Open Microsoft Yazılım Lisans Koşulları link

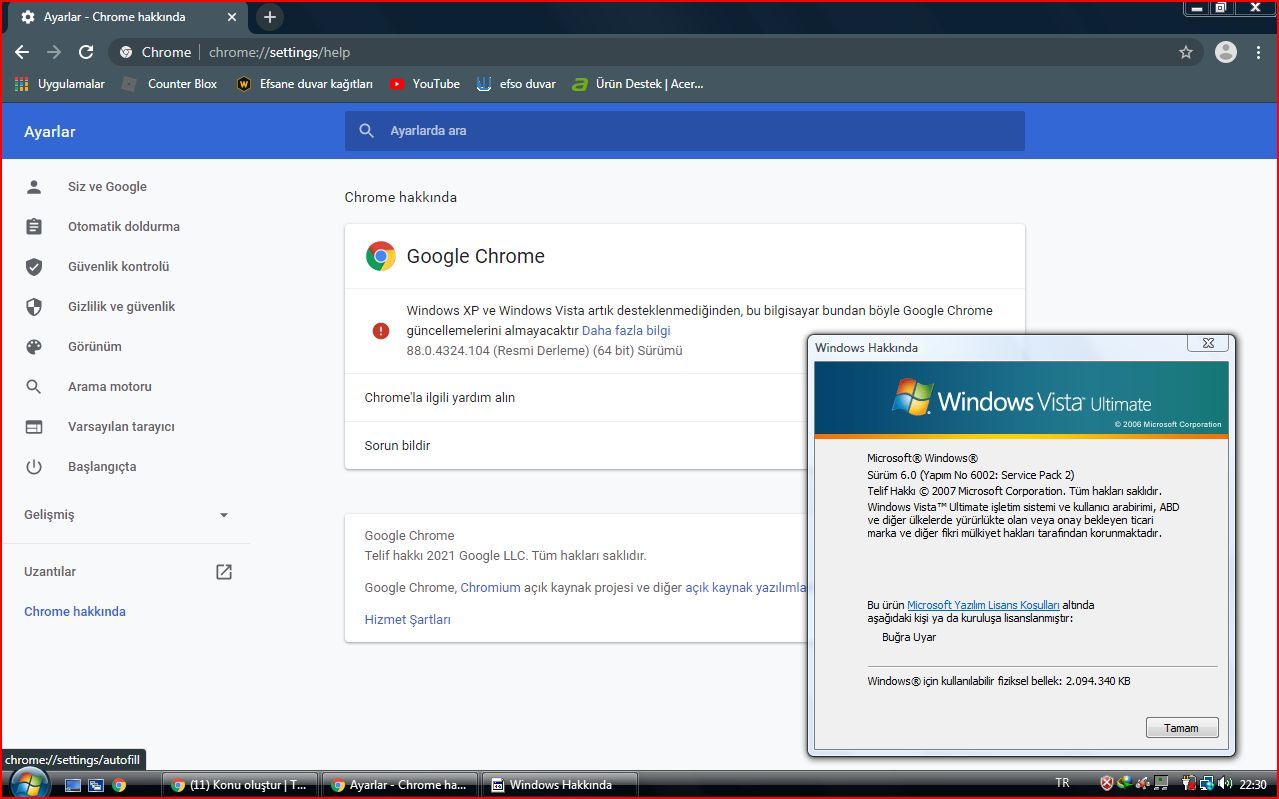click(x=983, y=605)
